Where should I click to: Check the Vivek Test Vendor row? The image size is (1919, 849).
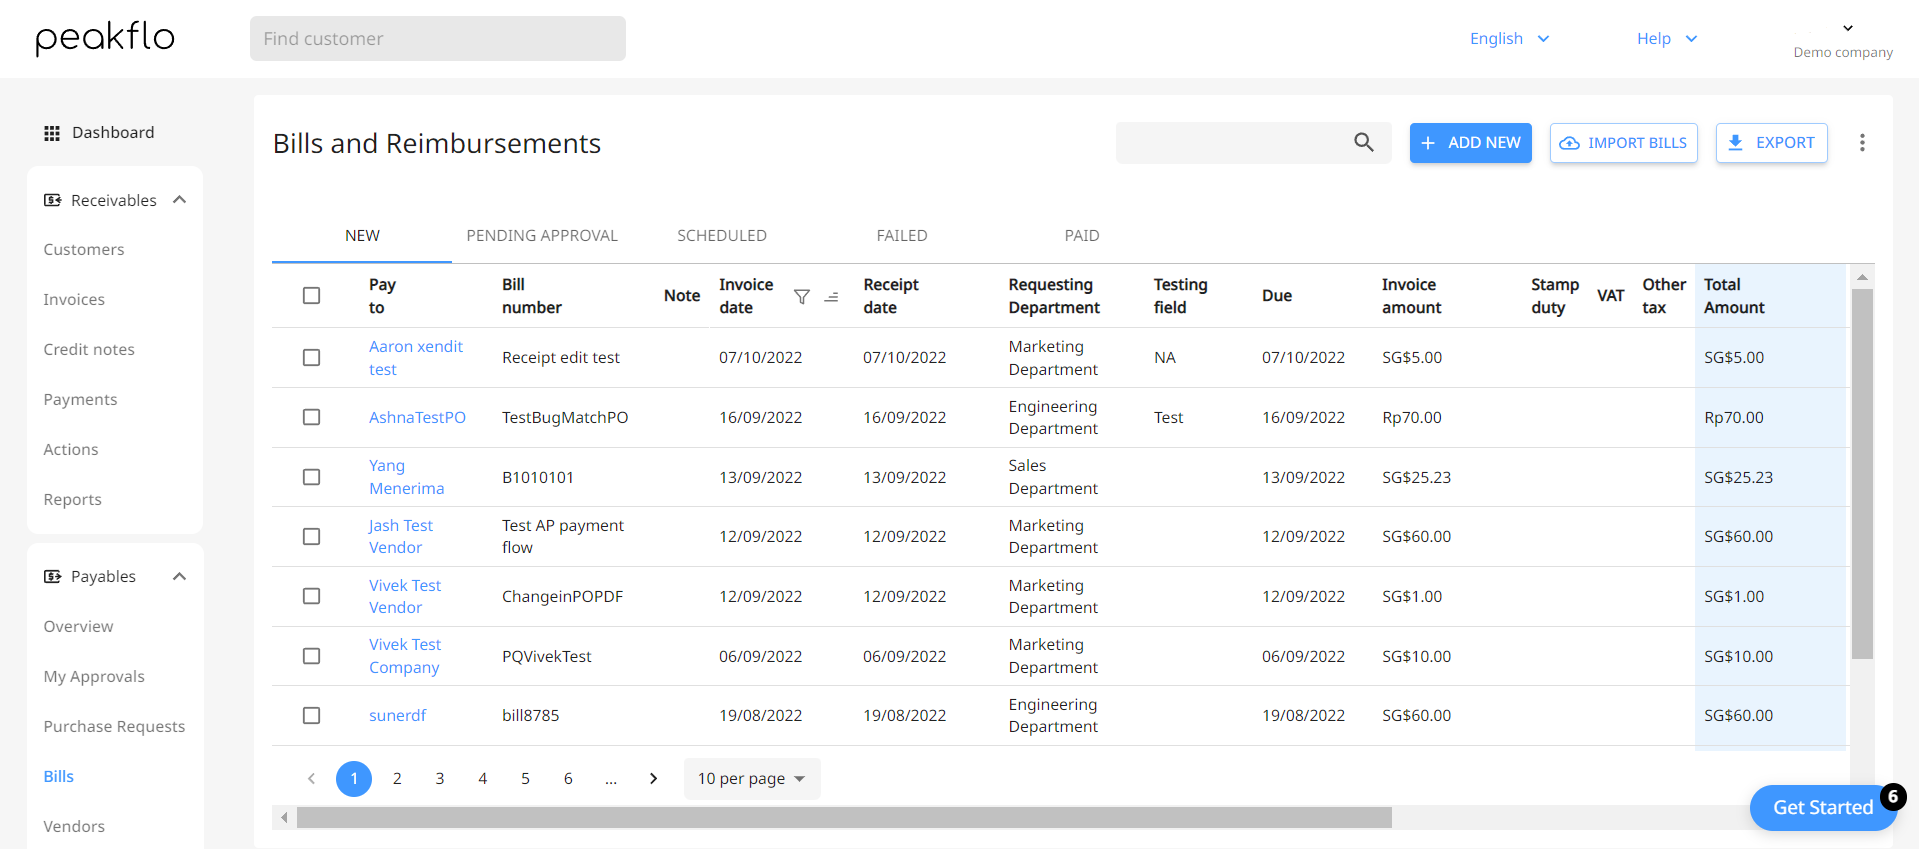[312, 596]
